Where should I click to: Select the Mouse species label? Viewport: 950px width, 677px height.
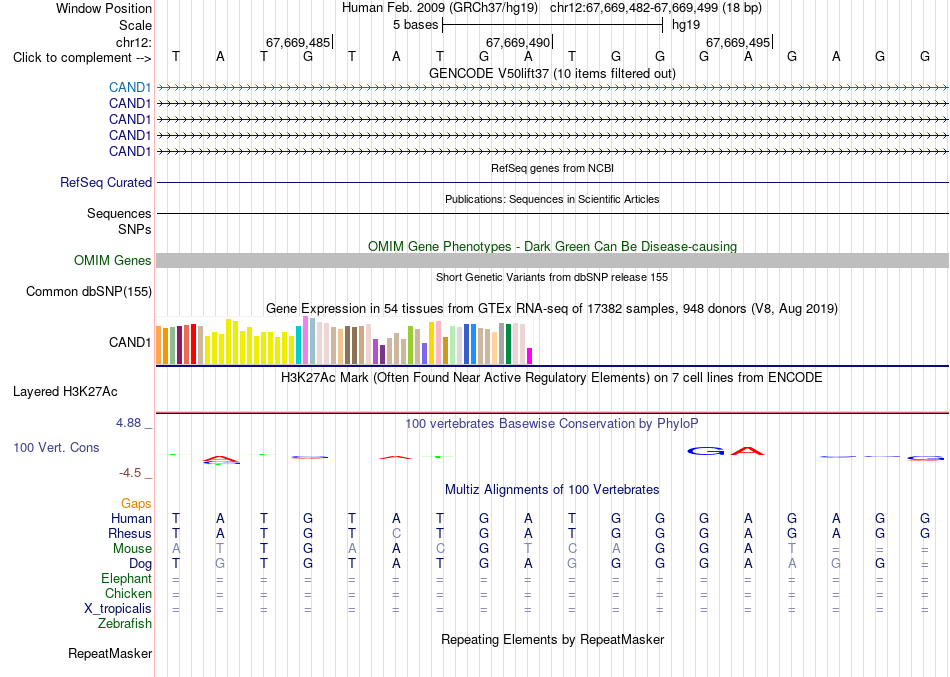point(132,549)
